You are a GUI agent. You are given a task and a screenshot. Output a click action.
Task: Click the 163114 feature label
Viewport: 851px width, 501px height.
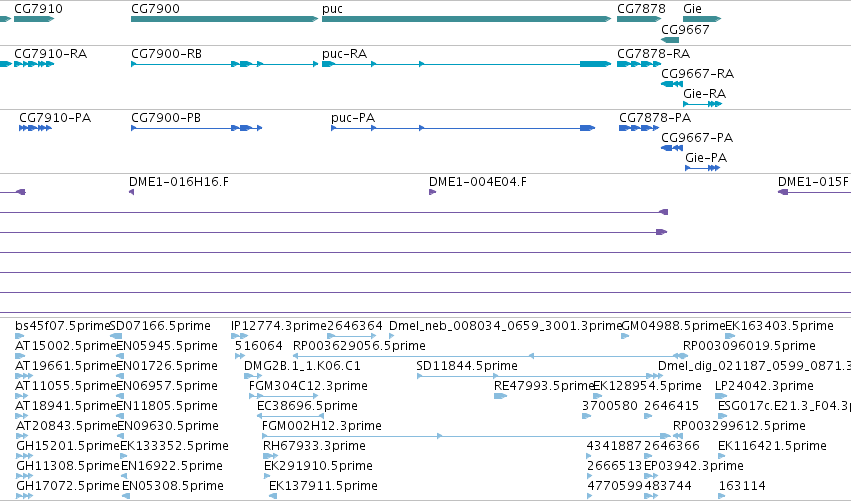[742, 486]
